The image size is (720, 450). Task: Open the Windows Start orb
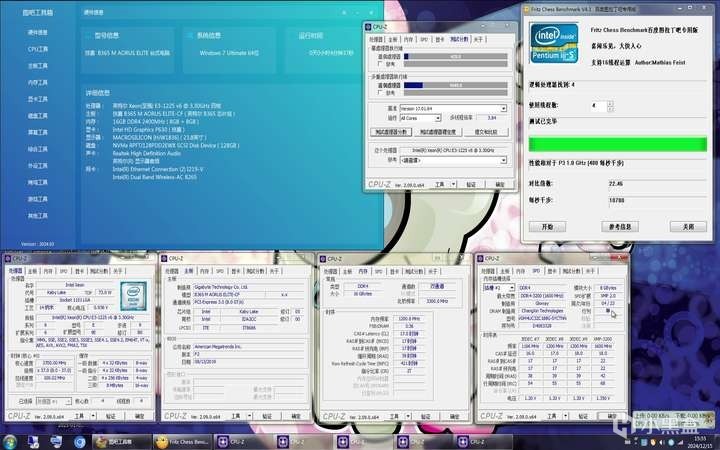click(x=10, y=442)
